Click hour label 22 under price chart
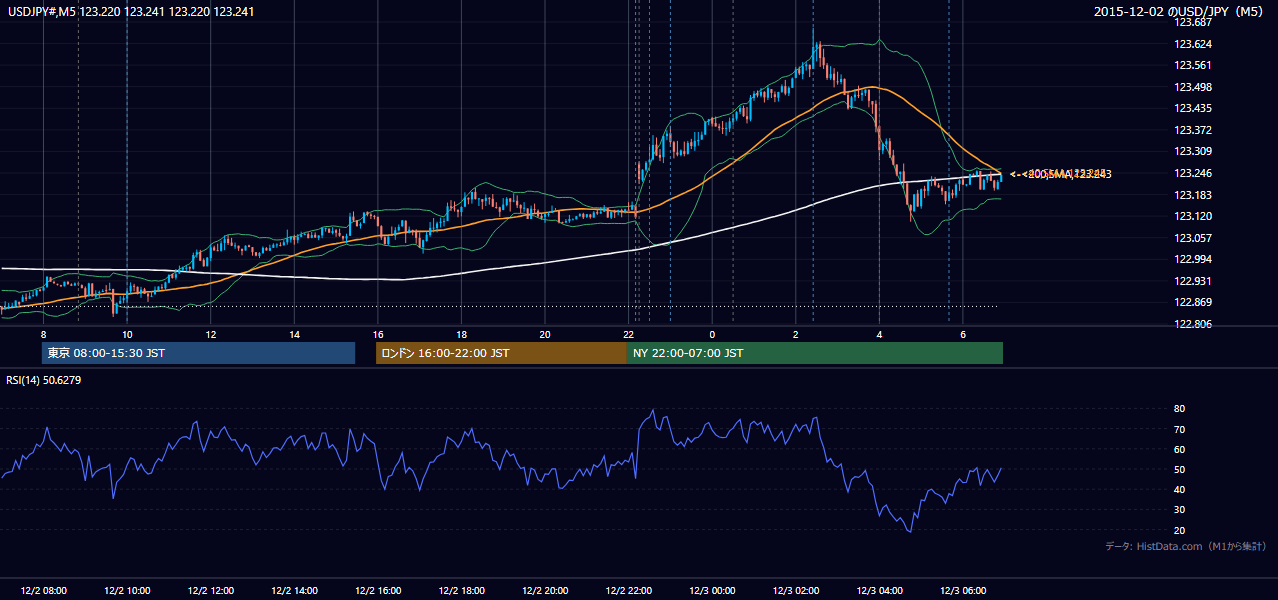This screenshot has height=600, width=1278. 629,334
